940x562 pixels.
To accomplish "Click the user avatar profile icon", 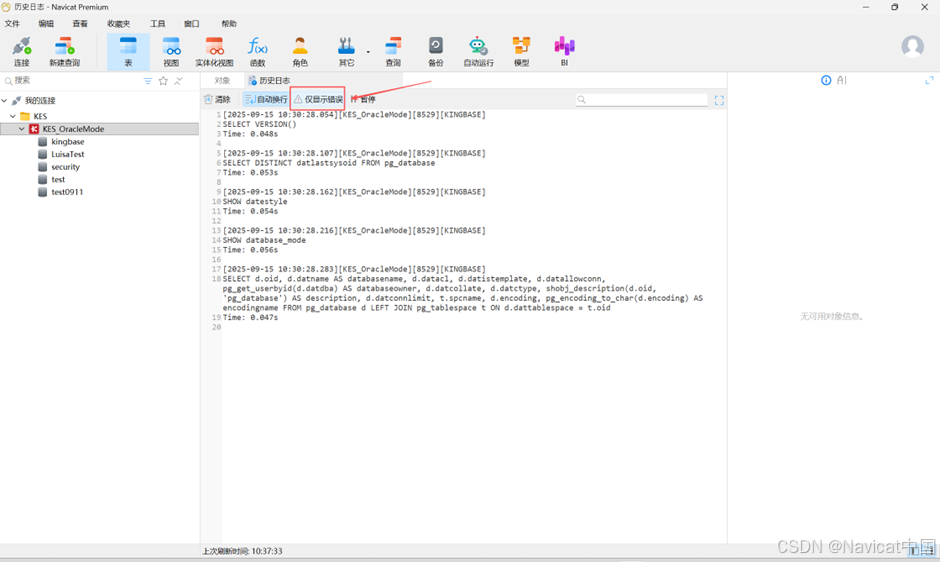I will (x=912, y=46).
